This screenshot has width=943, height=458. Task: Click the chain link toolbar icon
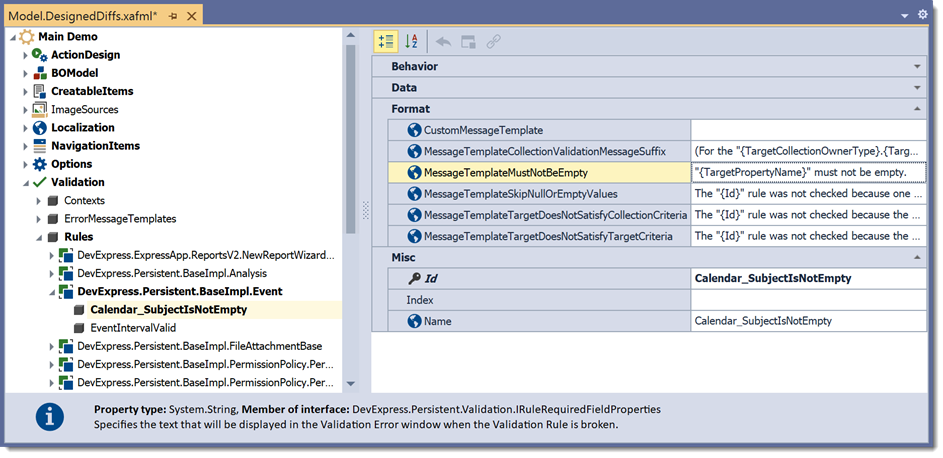[x=494, y=41]
